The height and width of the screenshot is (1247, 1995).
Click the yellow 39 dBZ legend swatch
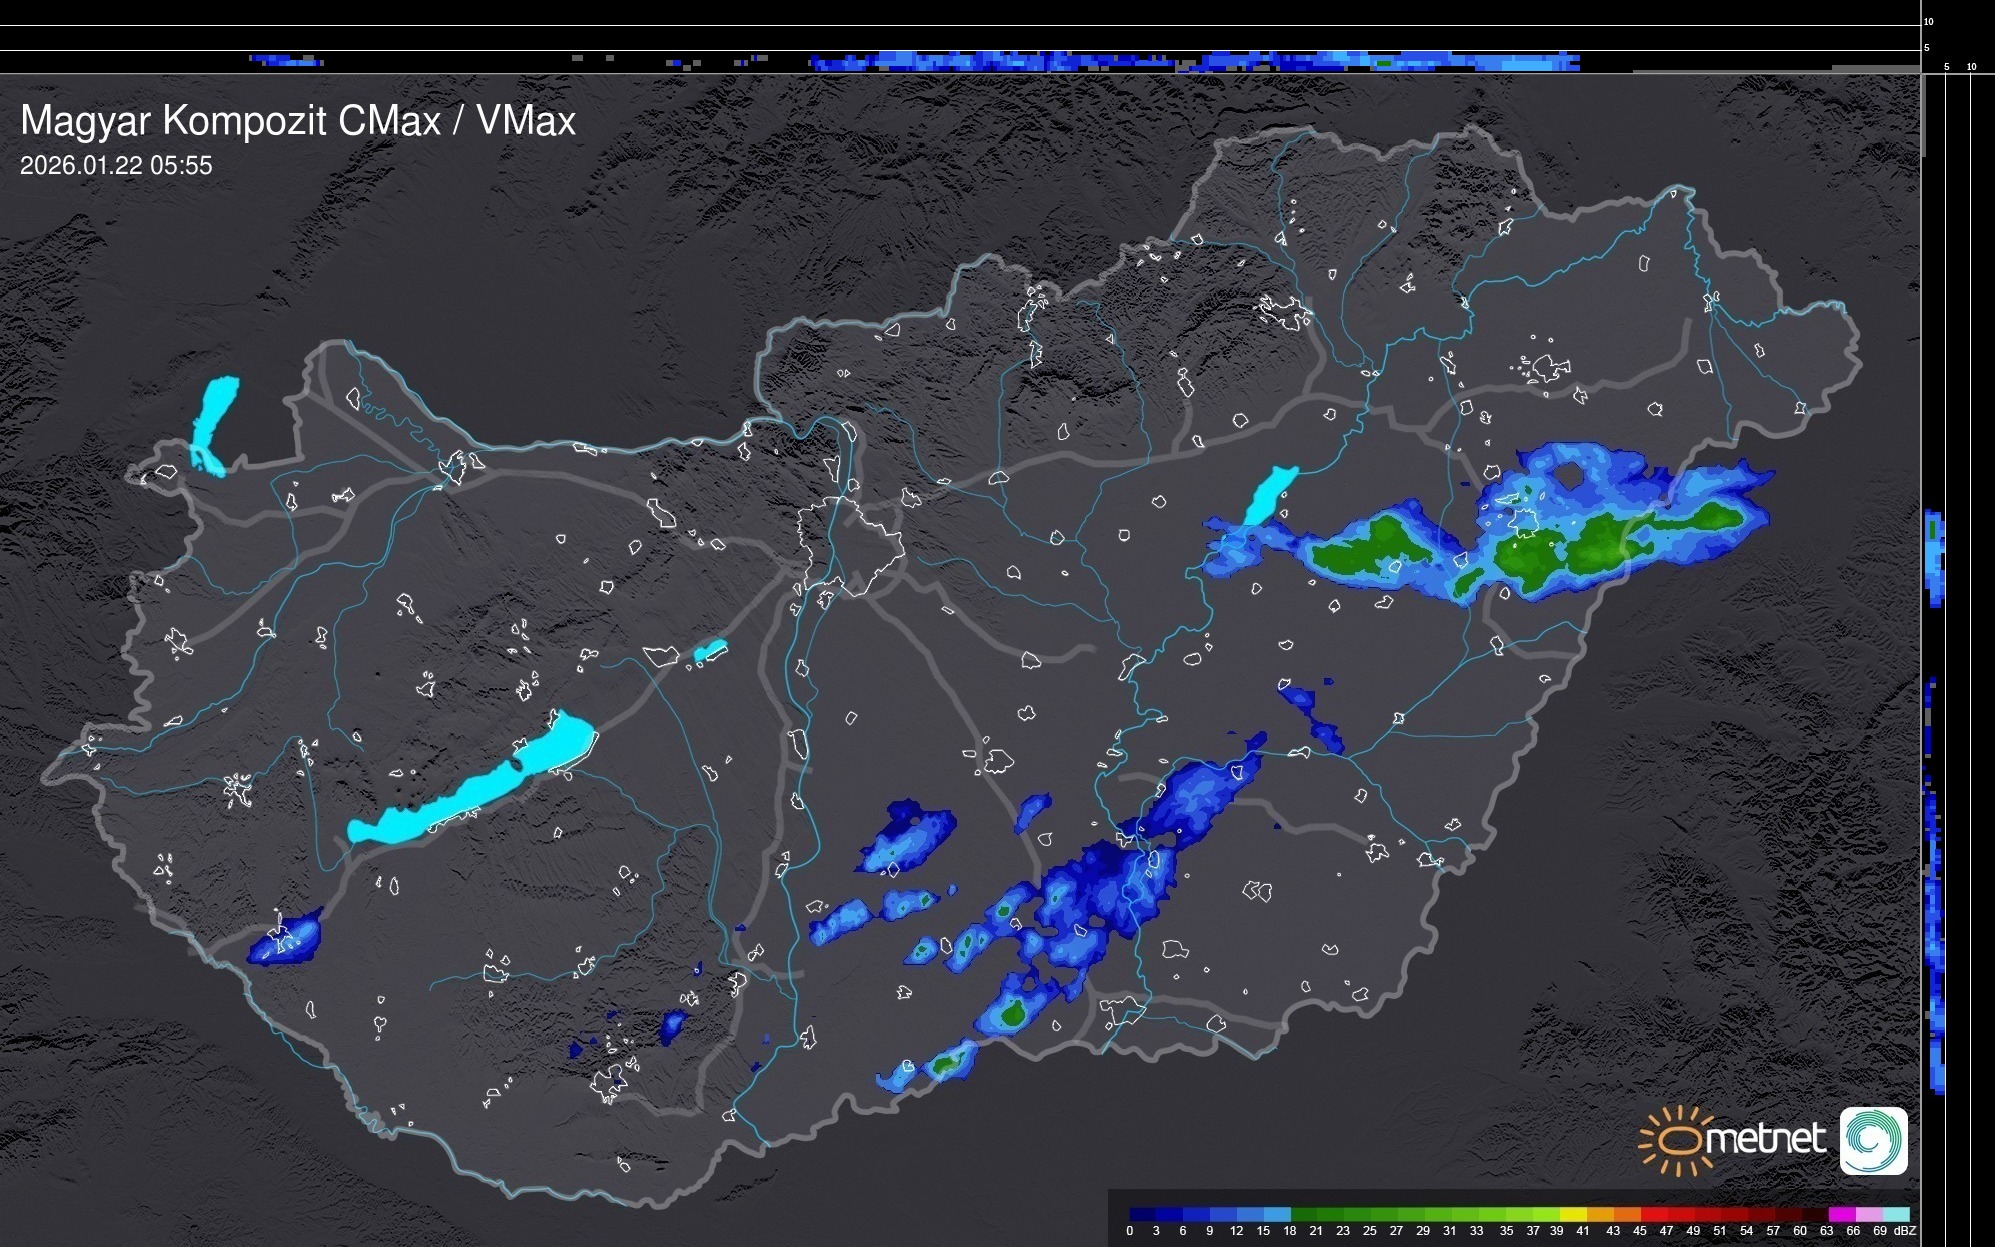1572,1214
